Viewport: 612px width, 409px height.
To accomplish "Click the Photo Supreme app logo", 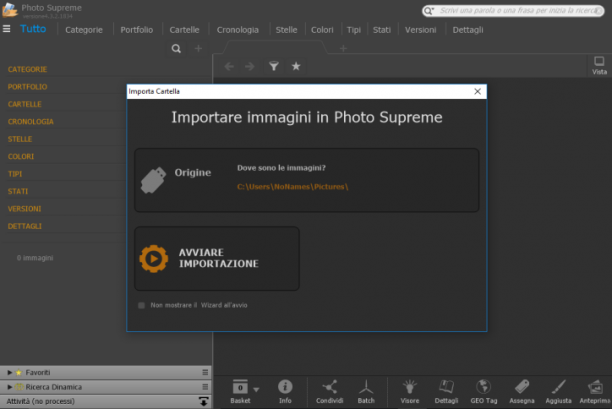I will tap(10, 10).
